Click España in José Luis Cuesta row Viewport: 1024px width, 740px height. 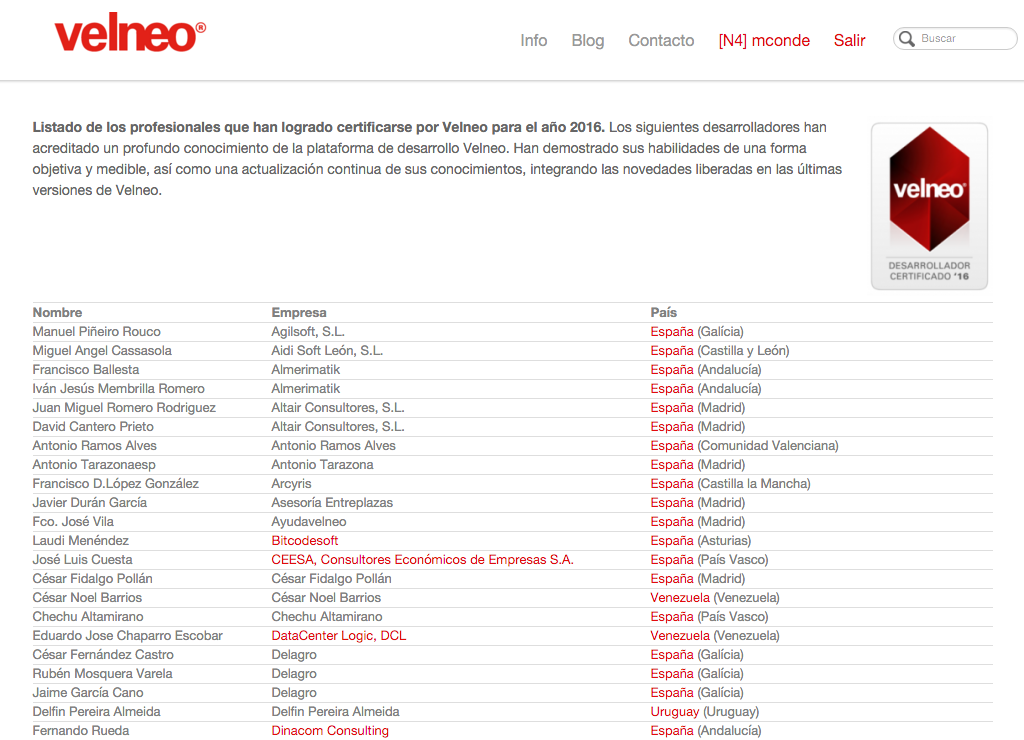[671, 560]
